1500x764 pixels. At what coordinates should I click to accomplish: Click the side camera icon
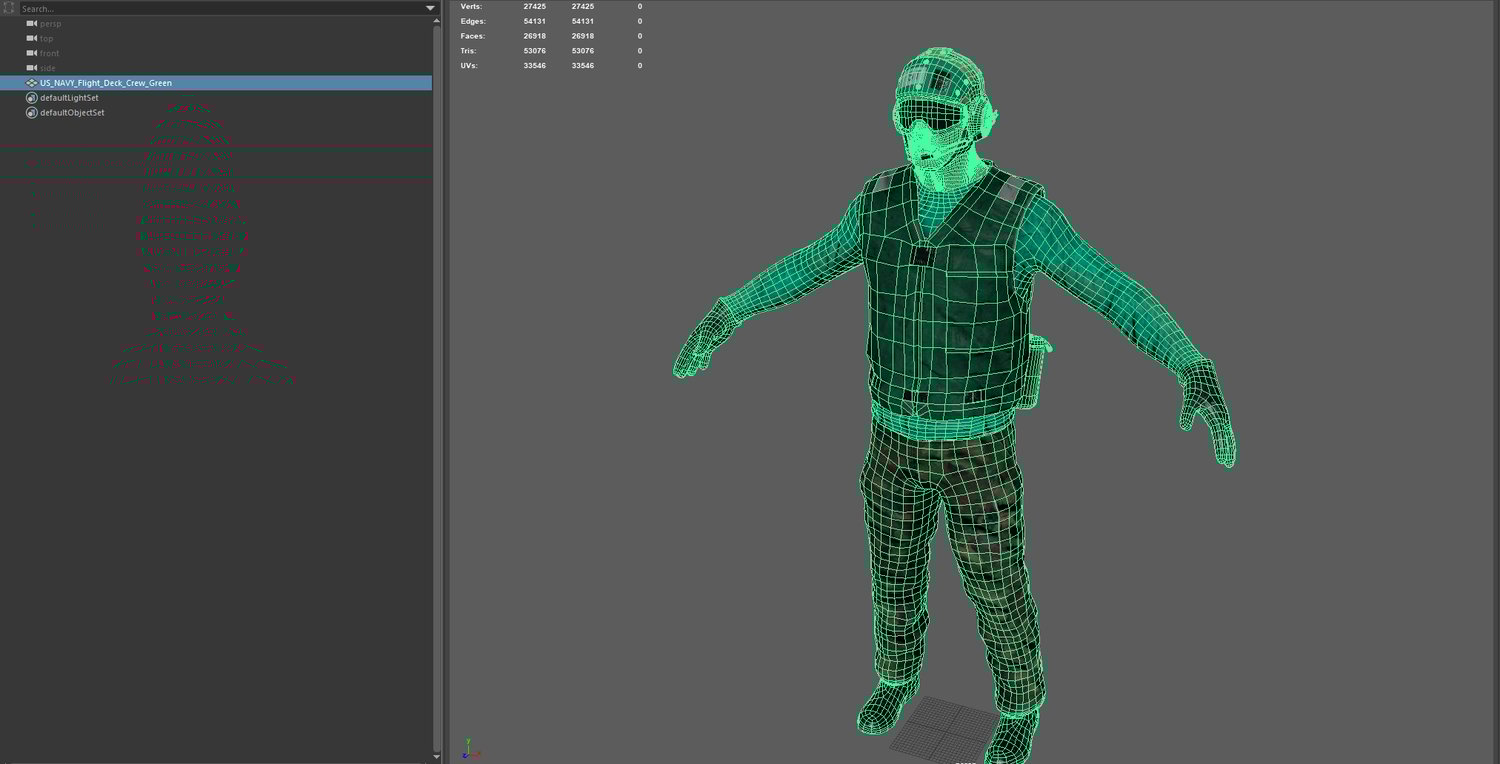(32, 68)
